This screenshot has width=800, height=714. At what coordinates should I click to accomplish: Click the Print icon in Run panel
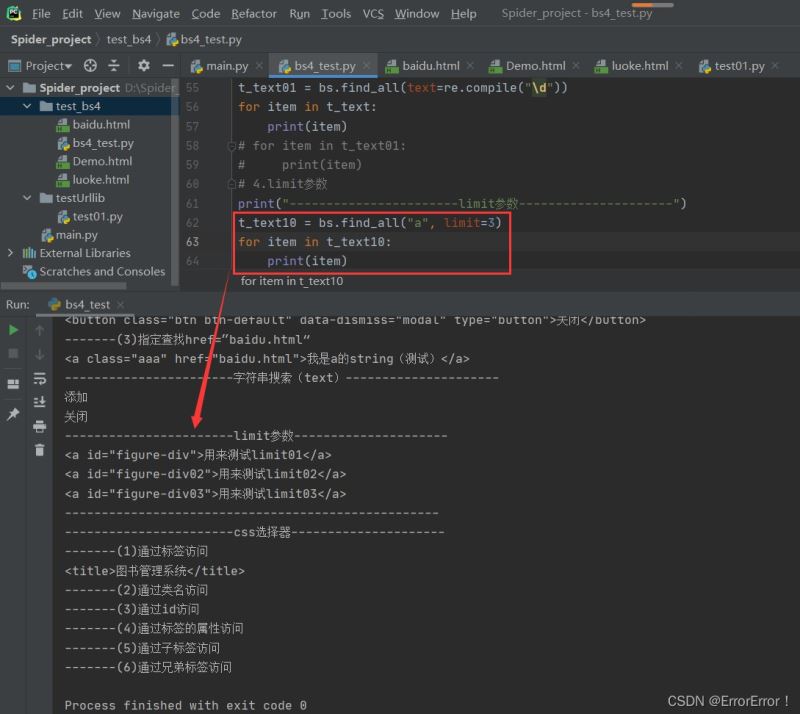click(x=40, y=427)
